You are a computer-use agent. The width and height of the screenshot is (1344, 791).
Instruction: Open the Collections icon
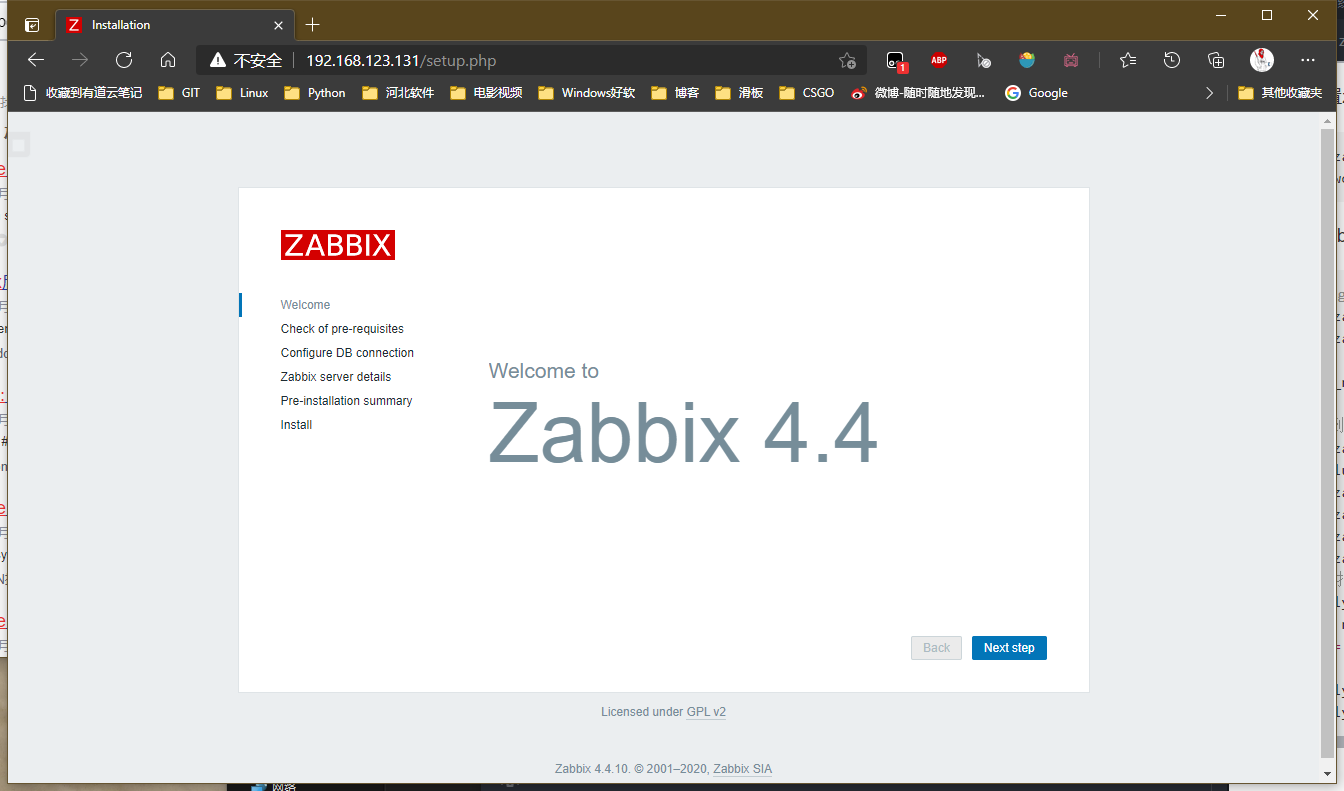[x=1216, y=60]
